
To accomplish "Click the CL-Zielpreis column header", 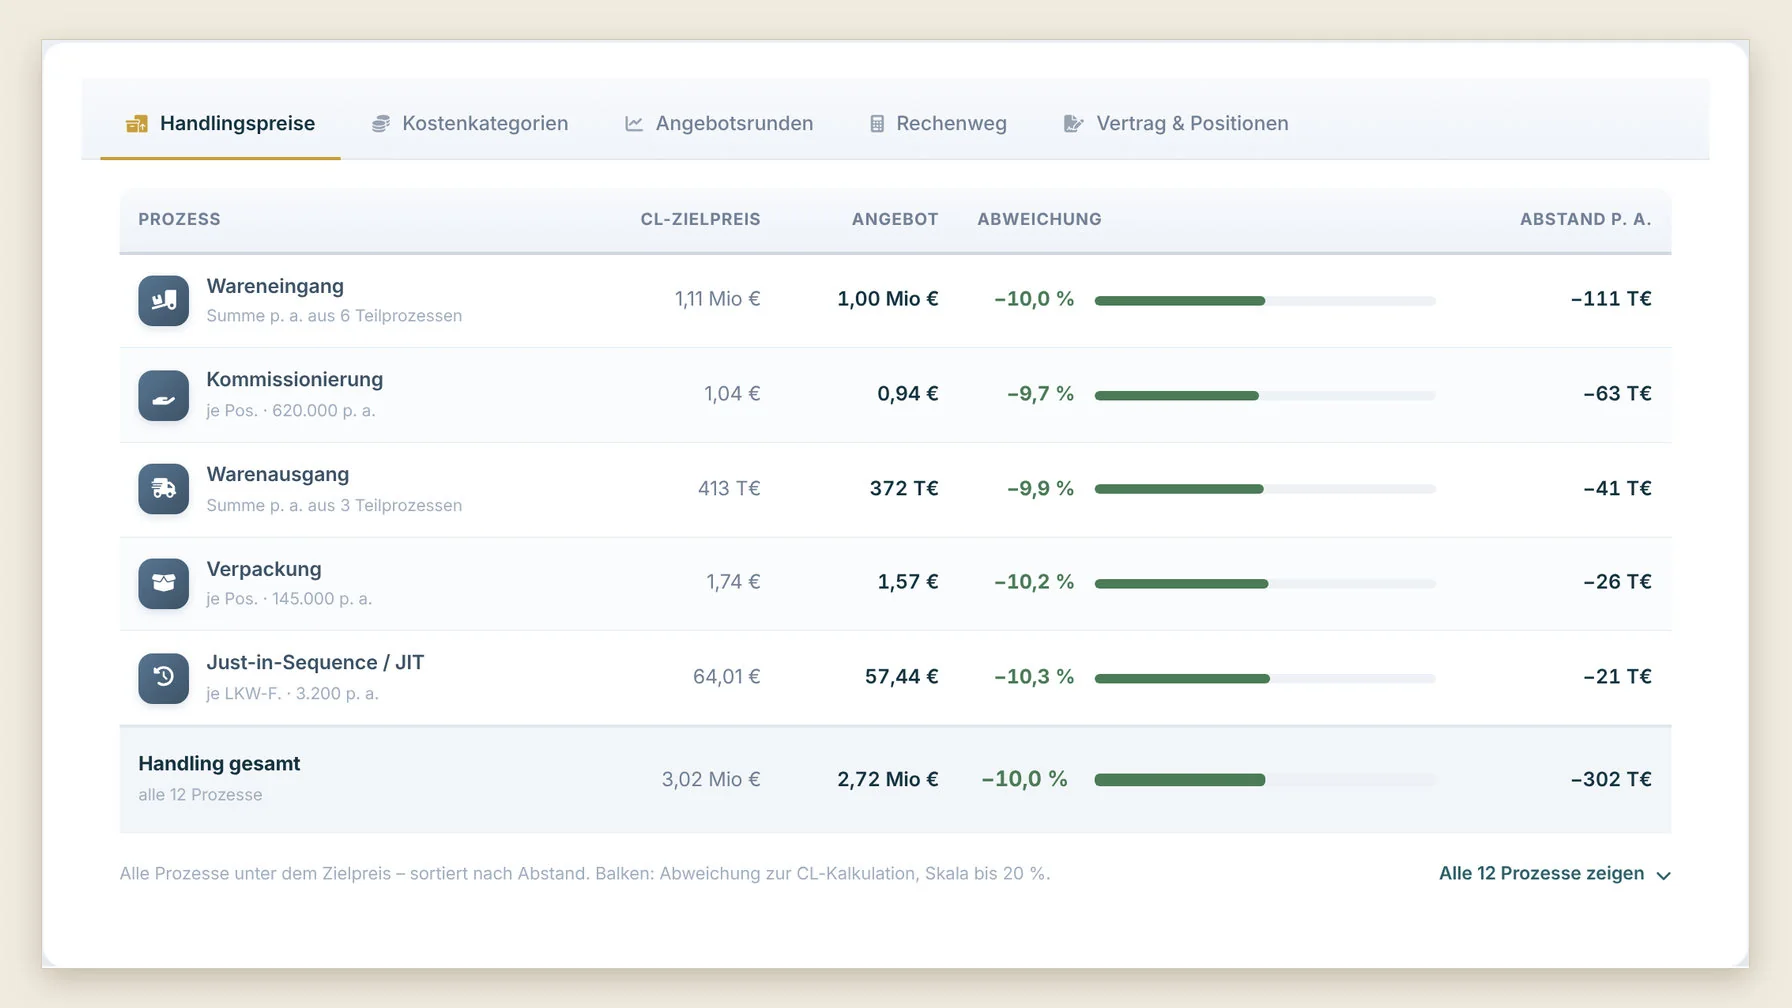I will pyautogui.click(x=700, y=219).
